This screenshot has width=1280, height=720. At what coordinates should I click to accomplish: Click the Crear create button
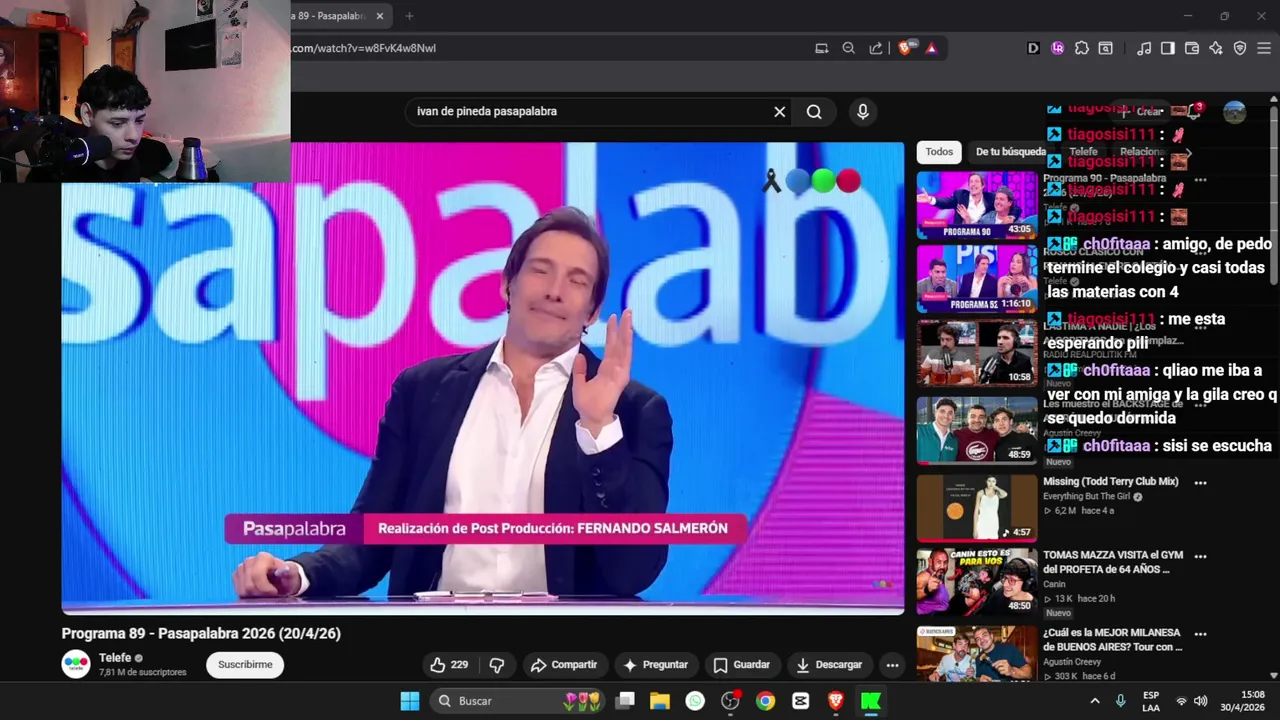click(x=1141, y=112)
